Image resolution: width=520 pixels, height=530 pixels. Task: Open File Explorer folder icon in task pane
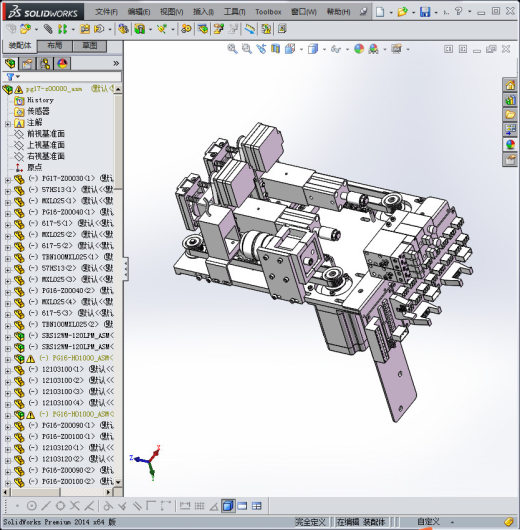(x=510, y=115)
